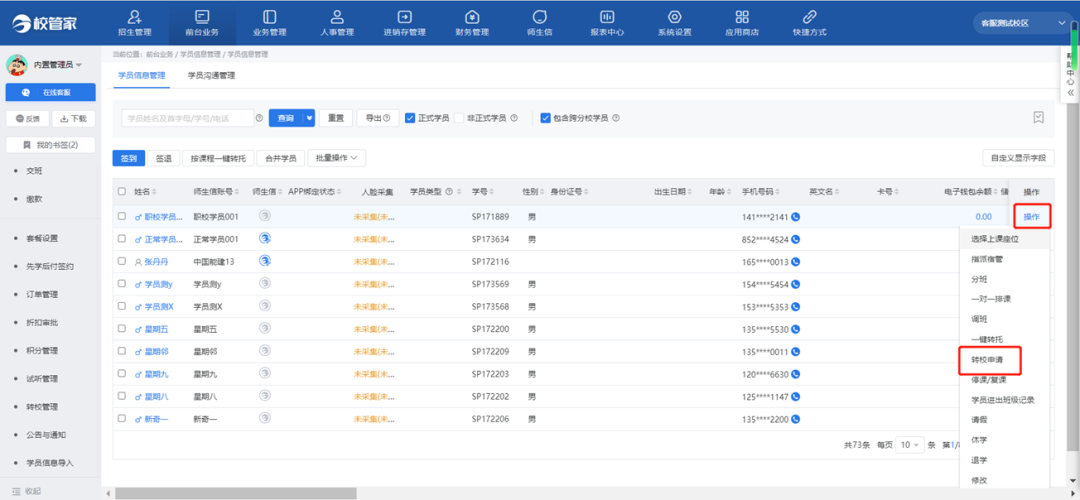Viewport: 1080px width, 500px height.
Task: Click the 重置 reset button
Action: point(336,118)
